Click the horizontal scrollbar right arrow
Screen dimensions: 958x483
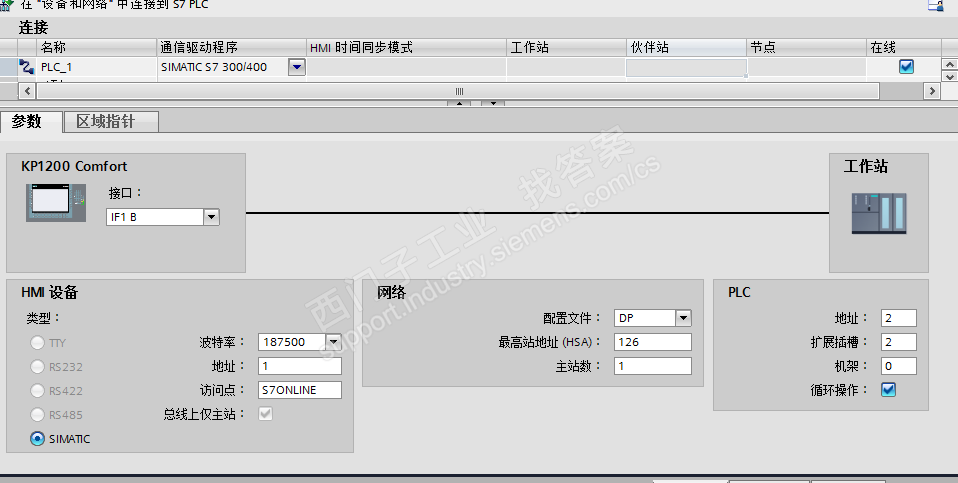(x=932, y=91)
